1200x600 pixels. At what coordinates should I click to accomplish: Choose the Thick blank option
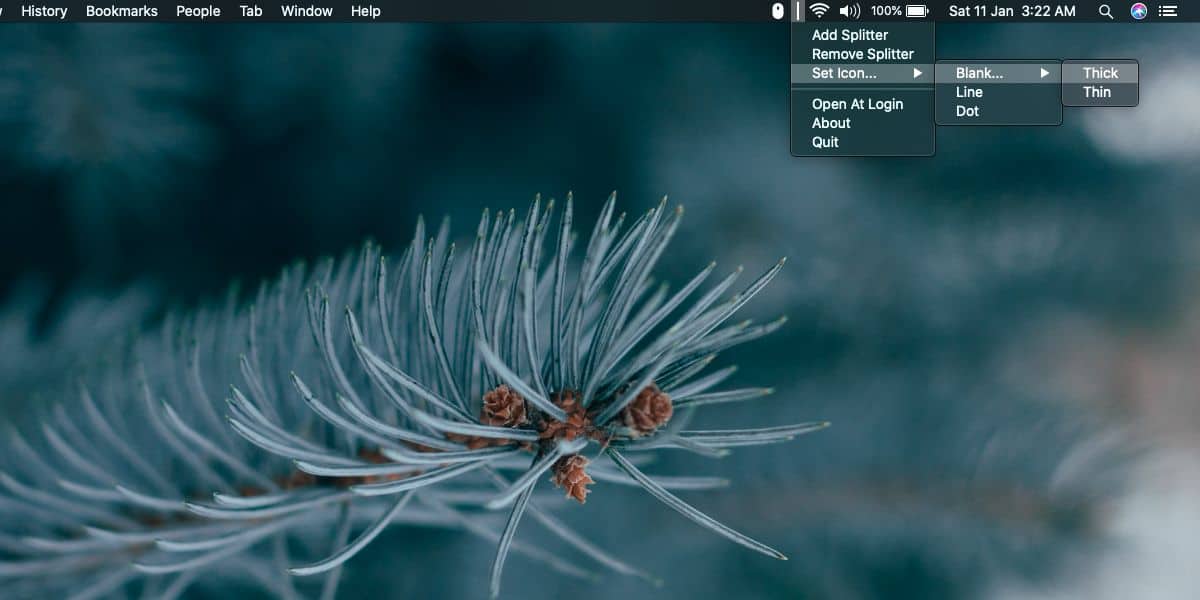(1100, 73)
